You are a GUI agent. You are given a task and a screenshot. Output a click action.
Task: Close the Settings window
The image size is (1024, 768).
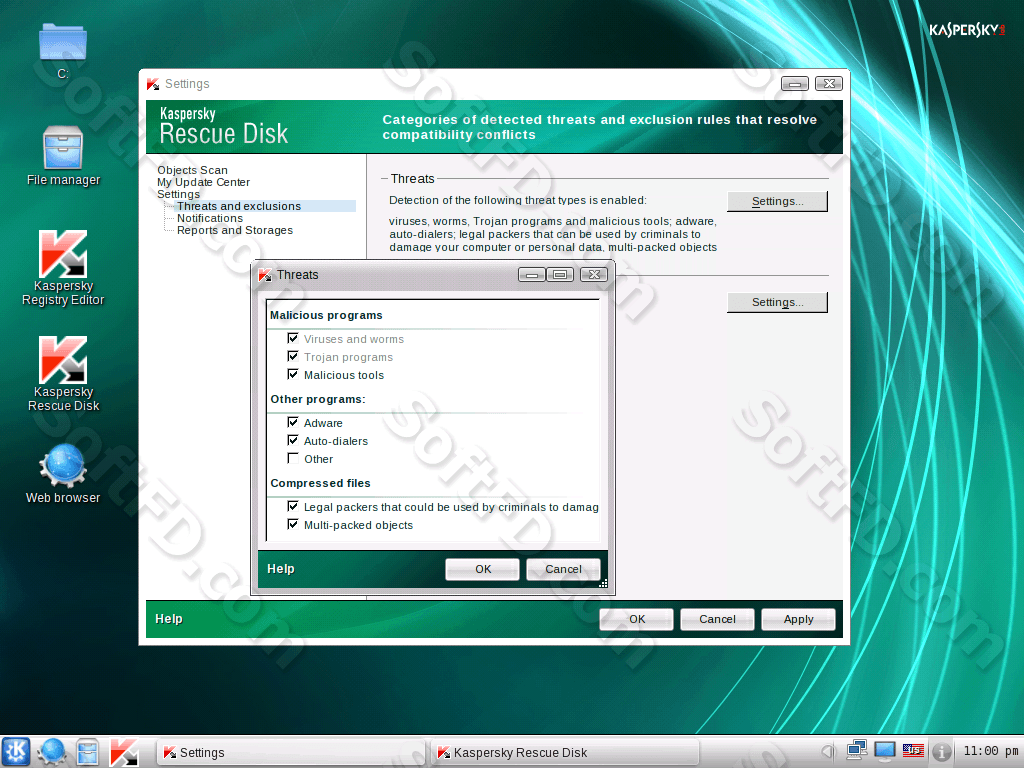click(x=829, y=84)
